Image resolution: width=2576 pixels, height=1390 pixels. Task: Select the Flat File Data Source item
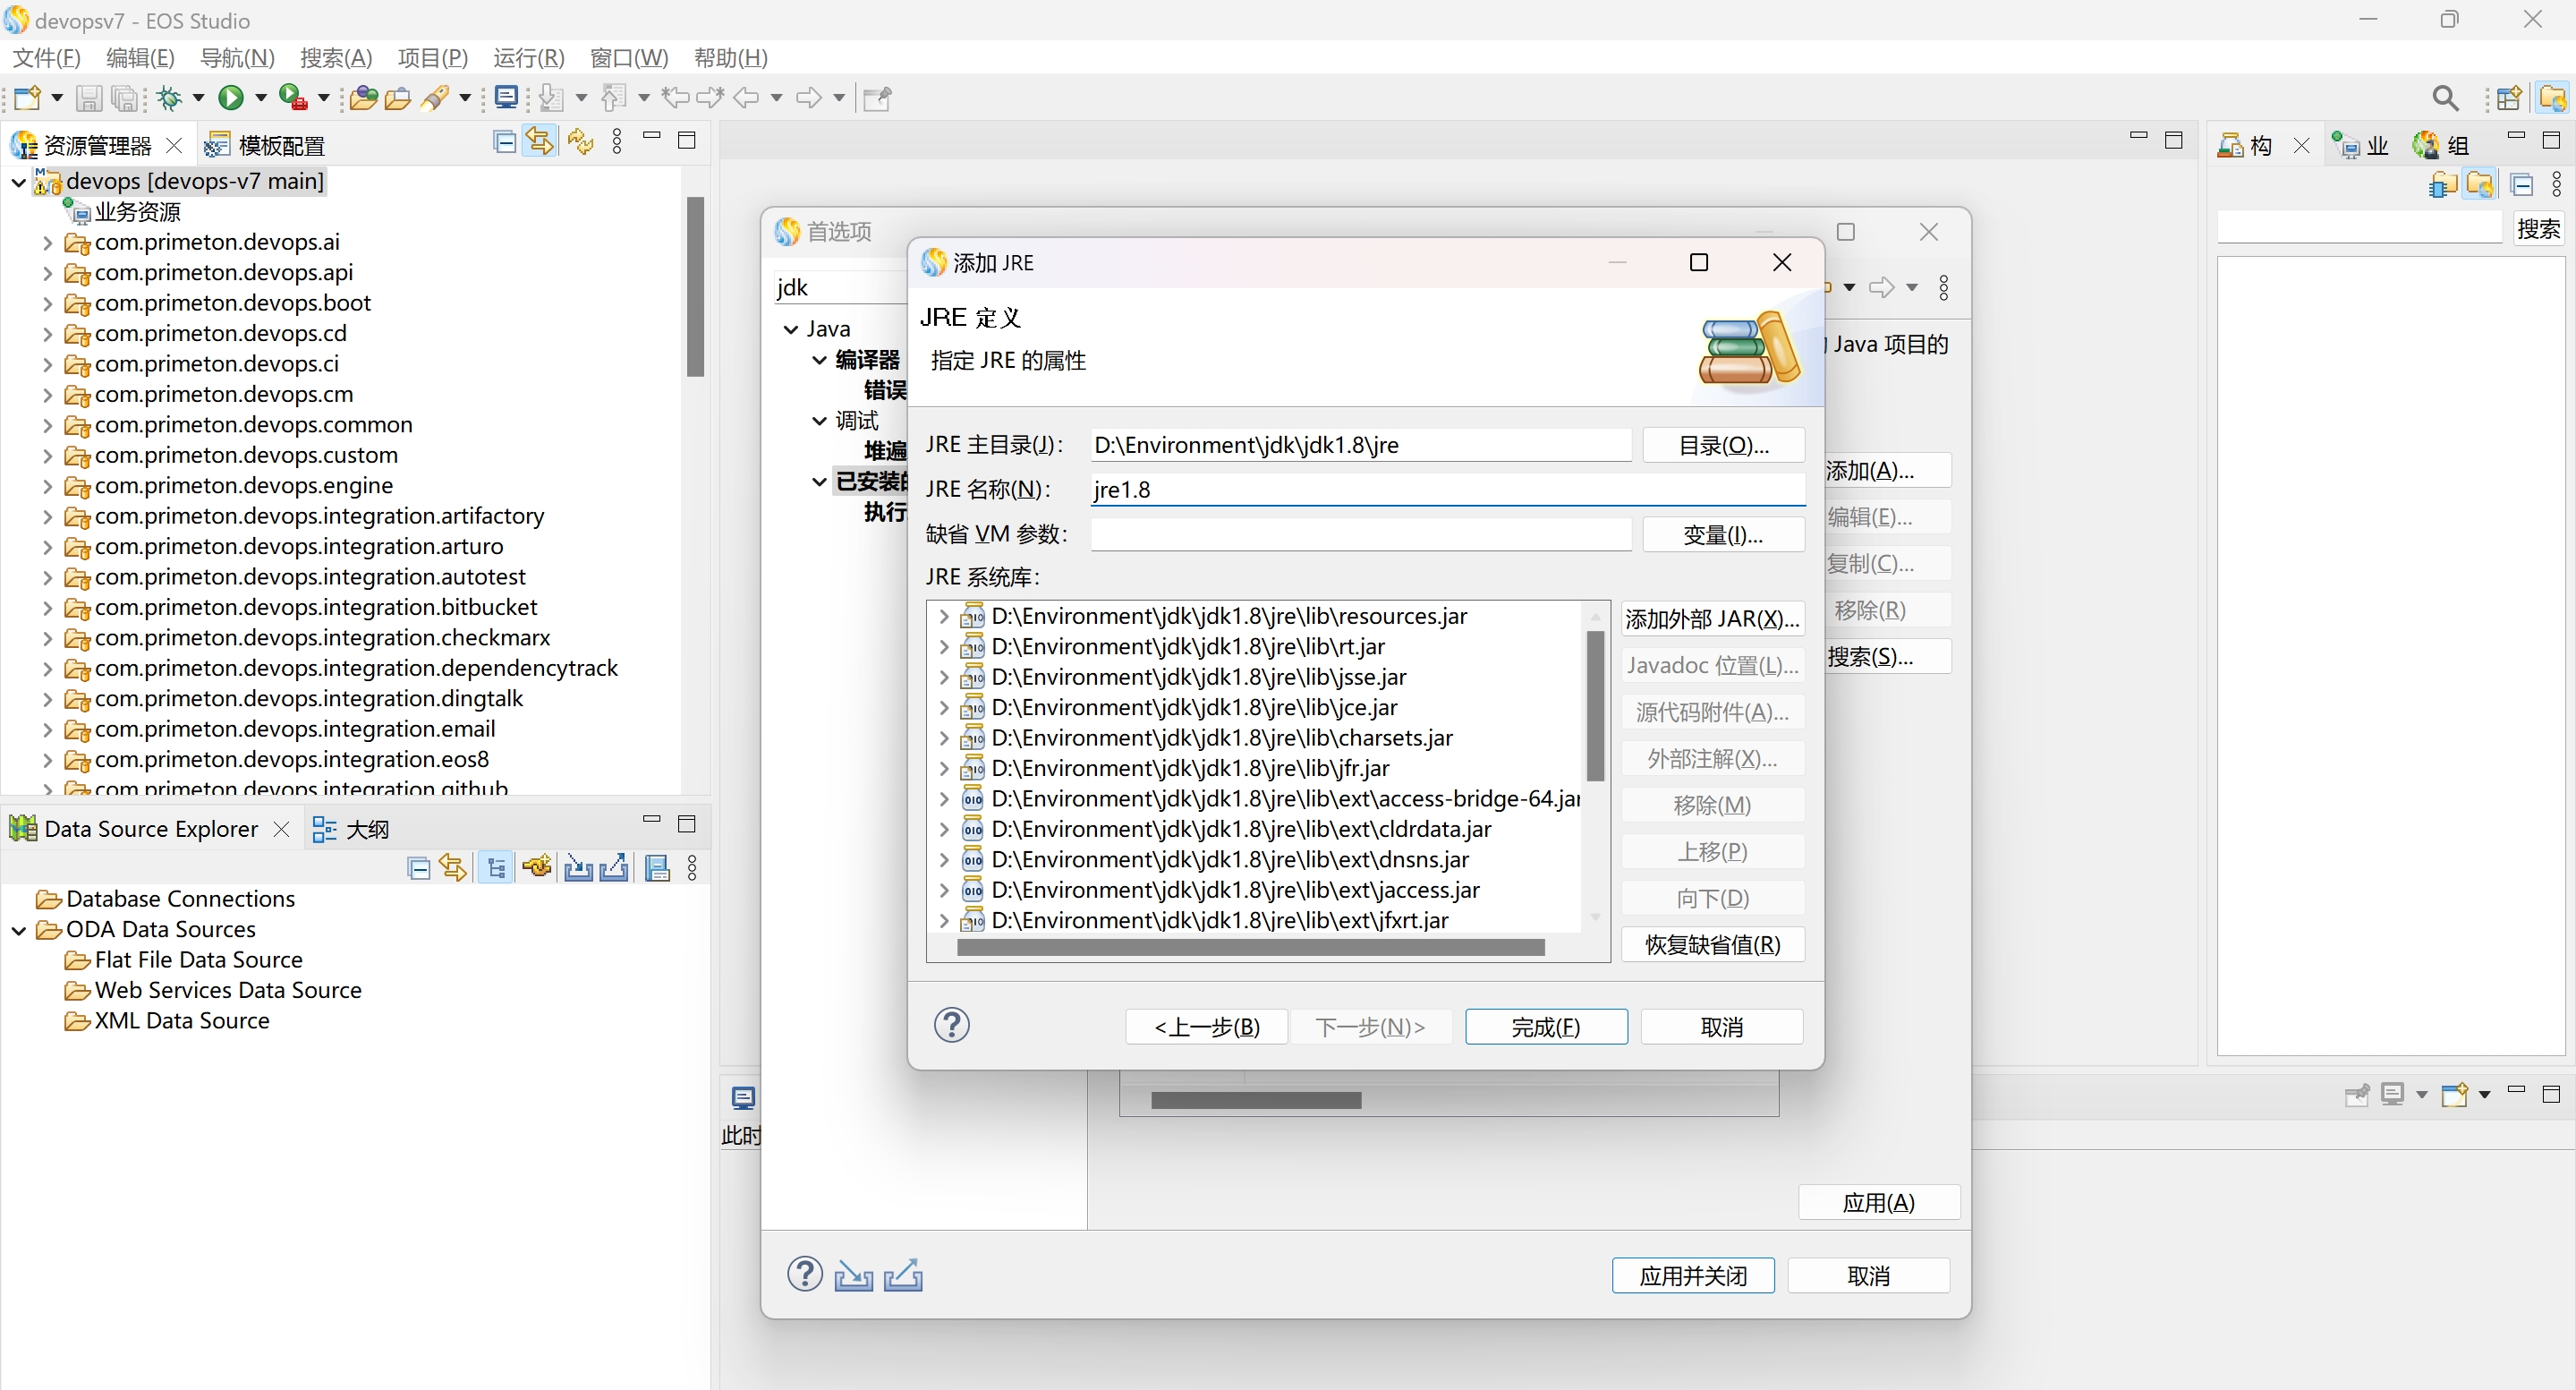[198, 960]
